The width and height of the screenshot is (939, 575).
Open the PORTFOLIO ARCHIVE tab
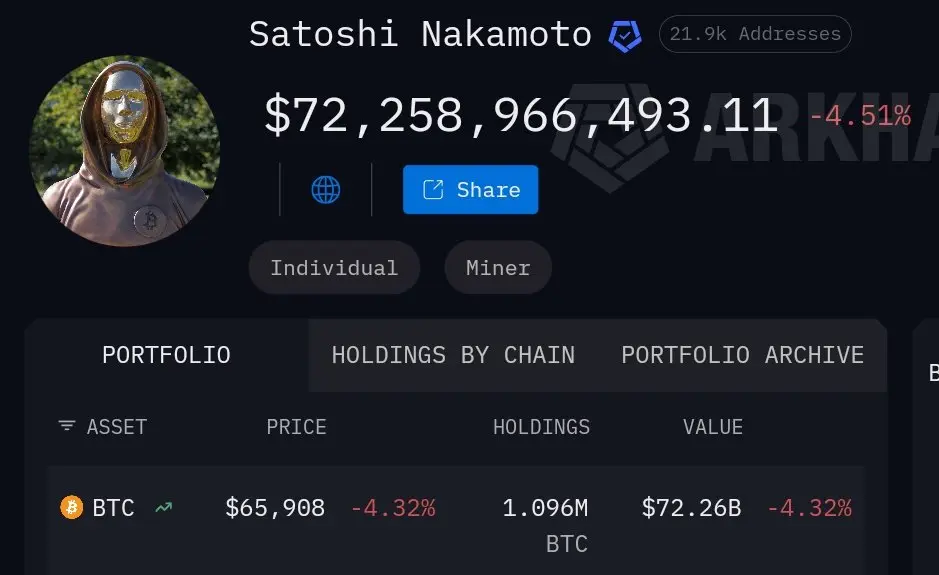coord(742,355)
